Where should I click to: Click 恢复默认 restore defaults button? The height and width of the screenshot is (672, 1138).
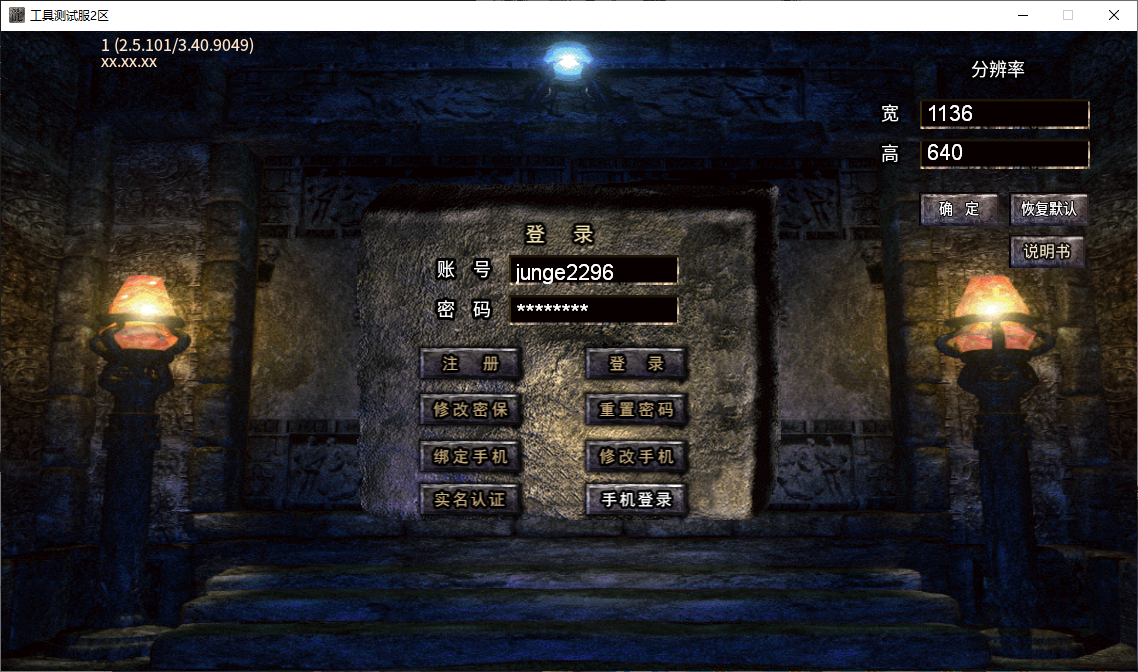[x=1049, y=209]
